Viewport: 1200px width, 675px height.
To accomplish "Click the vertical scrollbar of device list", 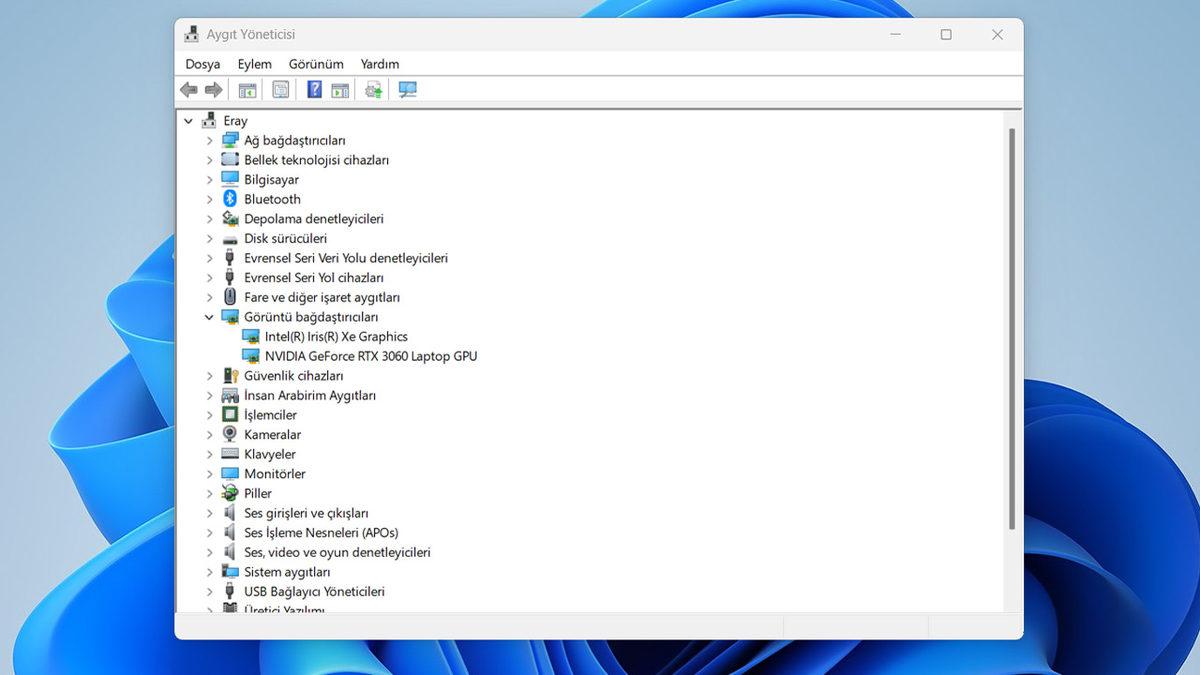I will tap(1012, 330).
